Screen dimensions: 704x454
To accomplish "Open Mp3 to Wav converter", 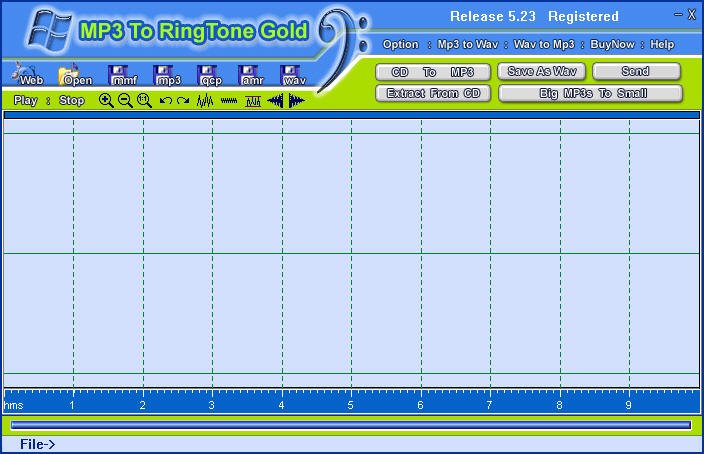I will [468, 44].
